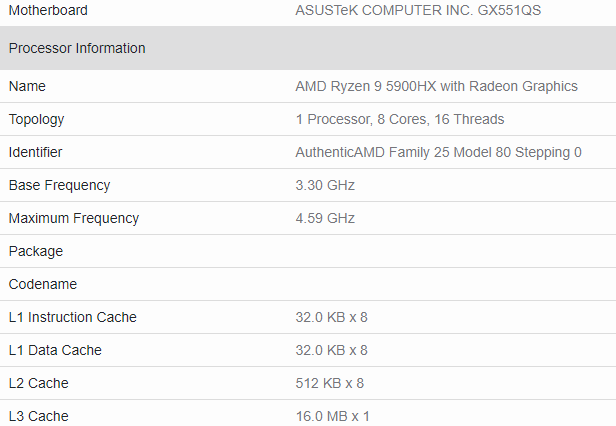Image resolution: width=616 pixels, height=426 pixels.
Task: Click the ASUSTeK GX551QS motherboard value
Action: (418, 10)
